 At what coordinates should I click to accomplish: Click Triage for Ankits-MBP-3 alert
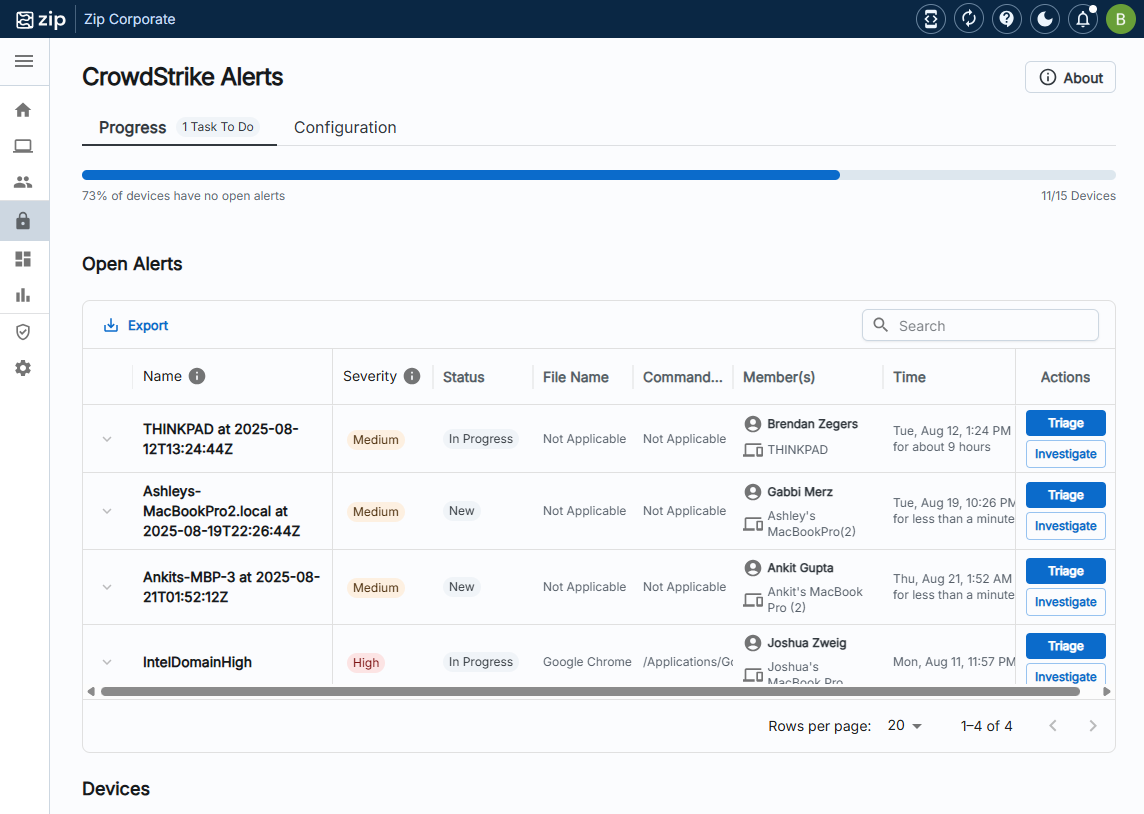[1065, 571]
